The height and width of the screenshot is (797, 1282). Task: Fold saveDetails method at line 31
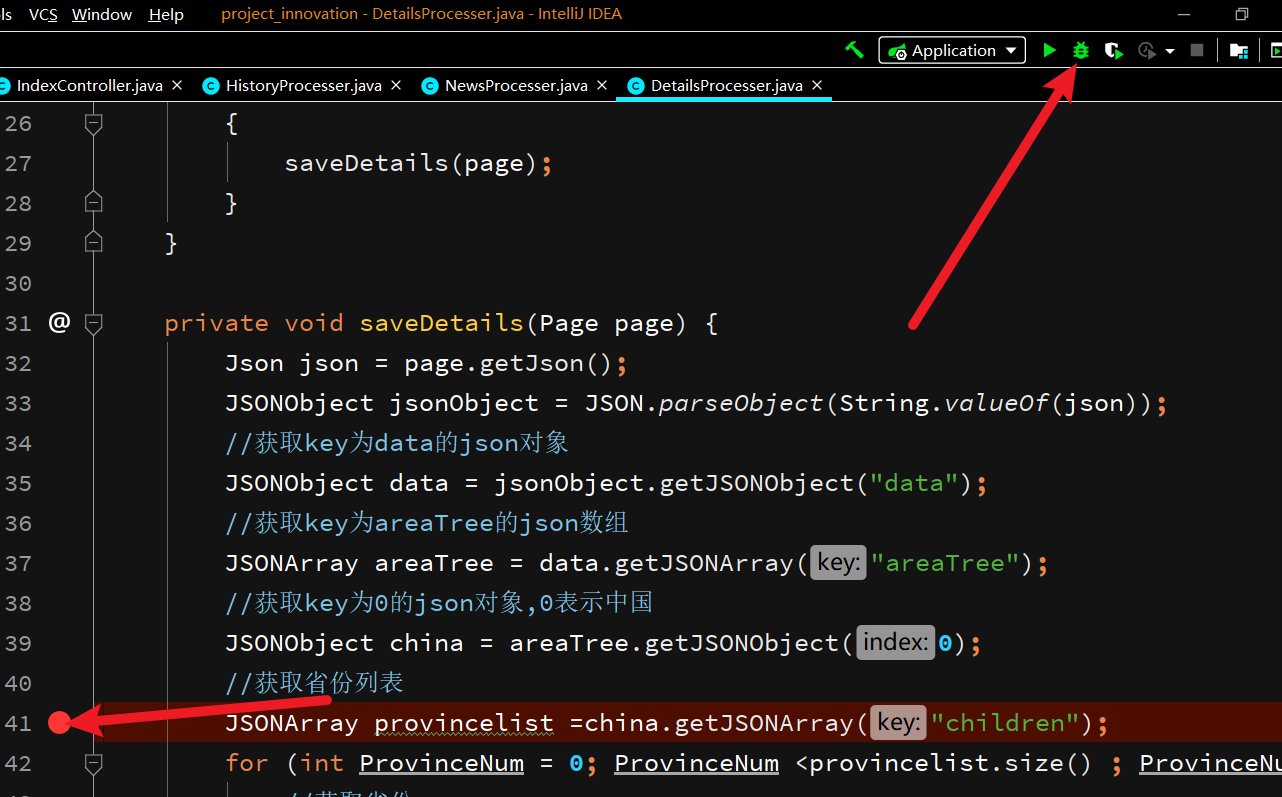pyautogui.click(x=94, y=323)
